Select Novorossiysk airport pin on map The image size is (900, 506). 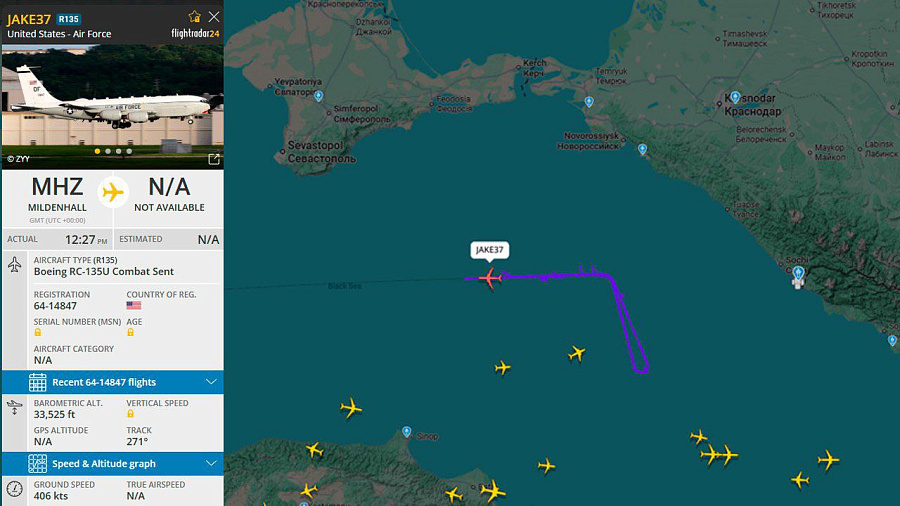642,149
